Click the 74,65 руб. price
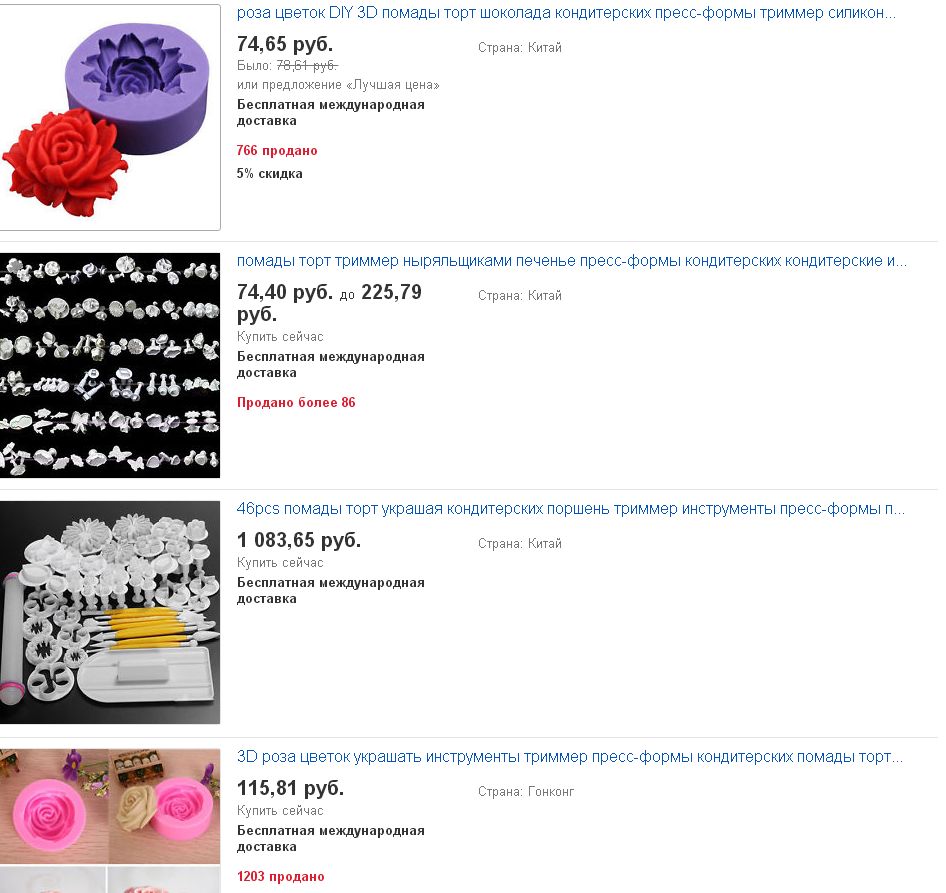This screenshot has width=946, height=893. point(285,44)
